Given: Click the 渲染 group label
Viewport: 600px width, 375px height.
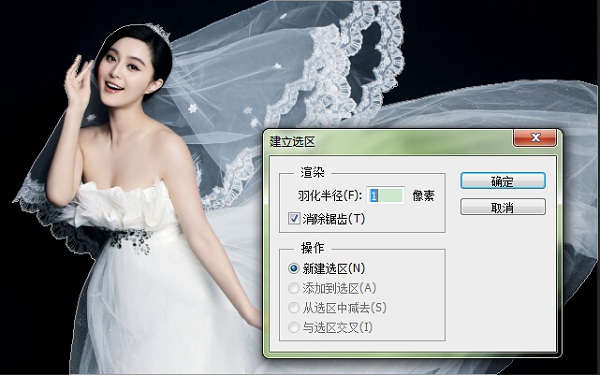Looking at the screenshot, I should click(x=312, y=173).
